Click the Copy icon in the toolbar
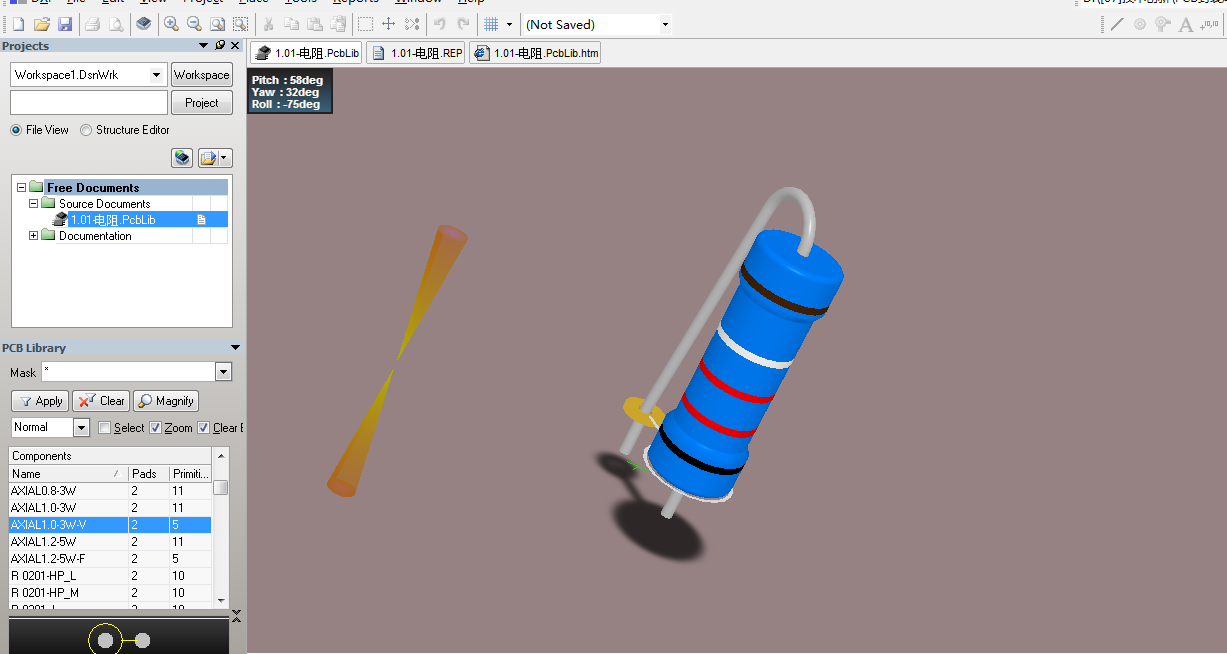This screenshot has width=1227, height=654. pos(291,24)
